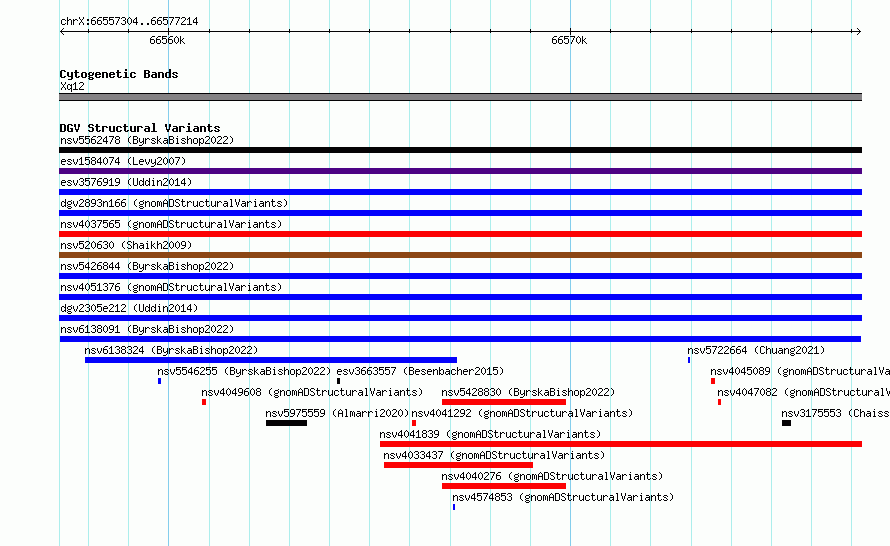The height and width of the screenshot is (546, 890).
Task: Click the purple bar of esv1584074 (Levy2007)
Action: click(x=460, y=171)
